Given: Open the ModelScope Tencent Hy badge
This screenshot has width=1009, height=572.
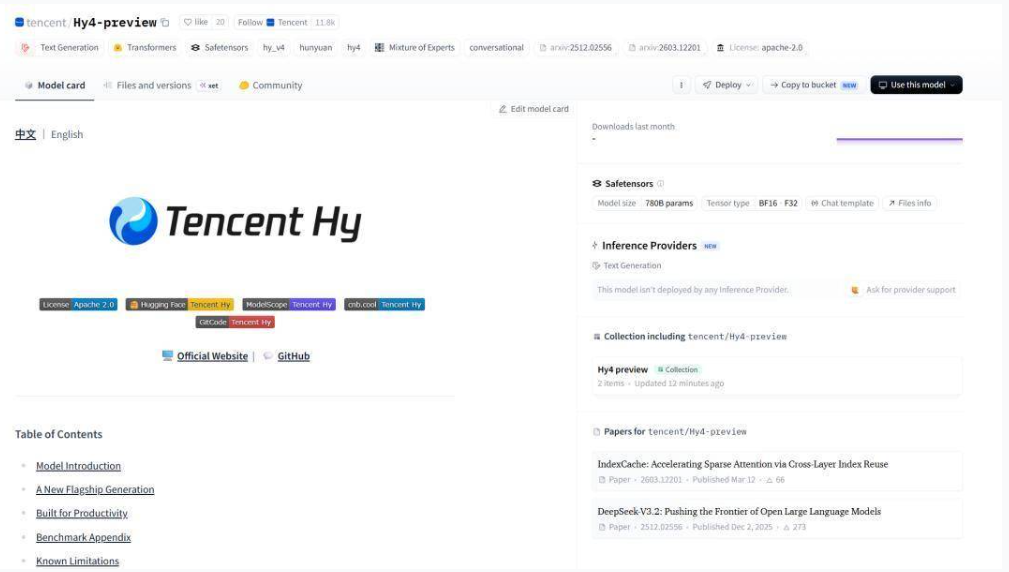Looking at the screenshot, I should point(289,304).
